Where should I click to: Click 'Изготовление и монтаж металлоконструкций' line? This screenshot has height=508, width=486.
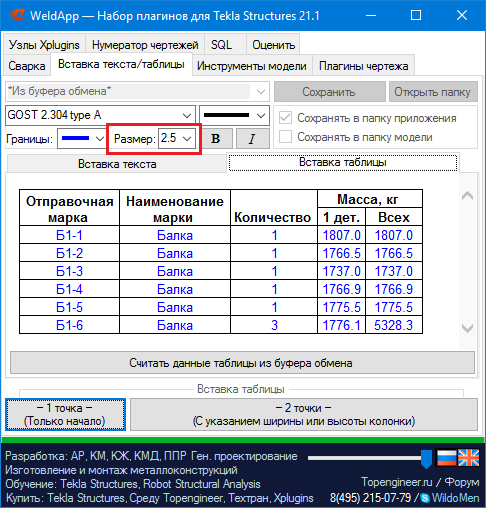click(121, 470)
